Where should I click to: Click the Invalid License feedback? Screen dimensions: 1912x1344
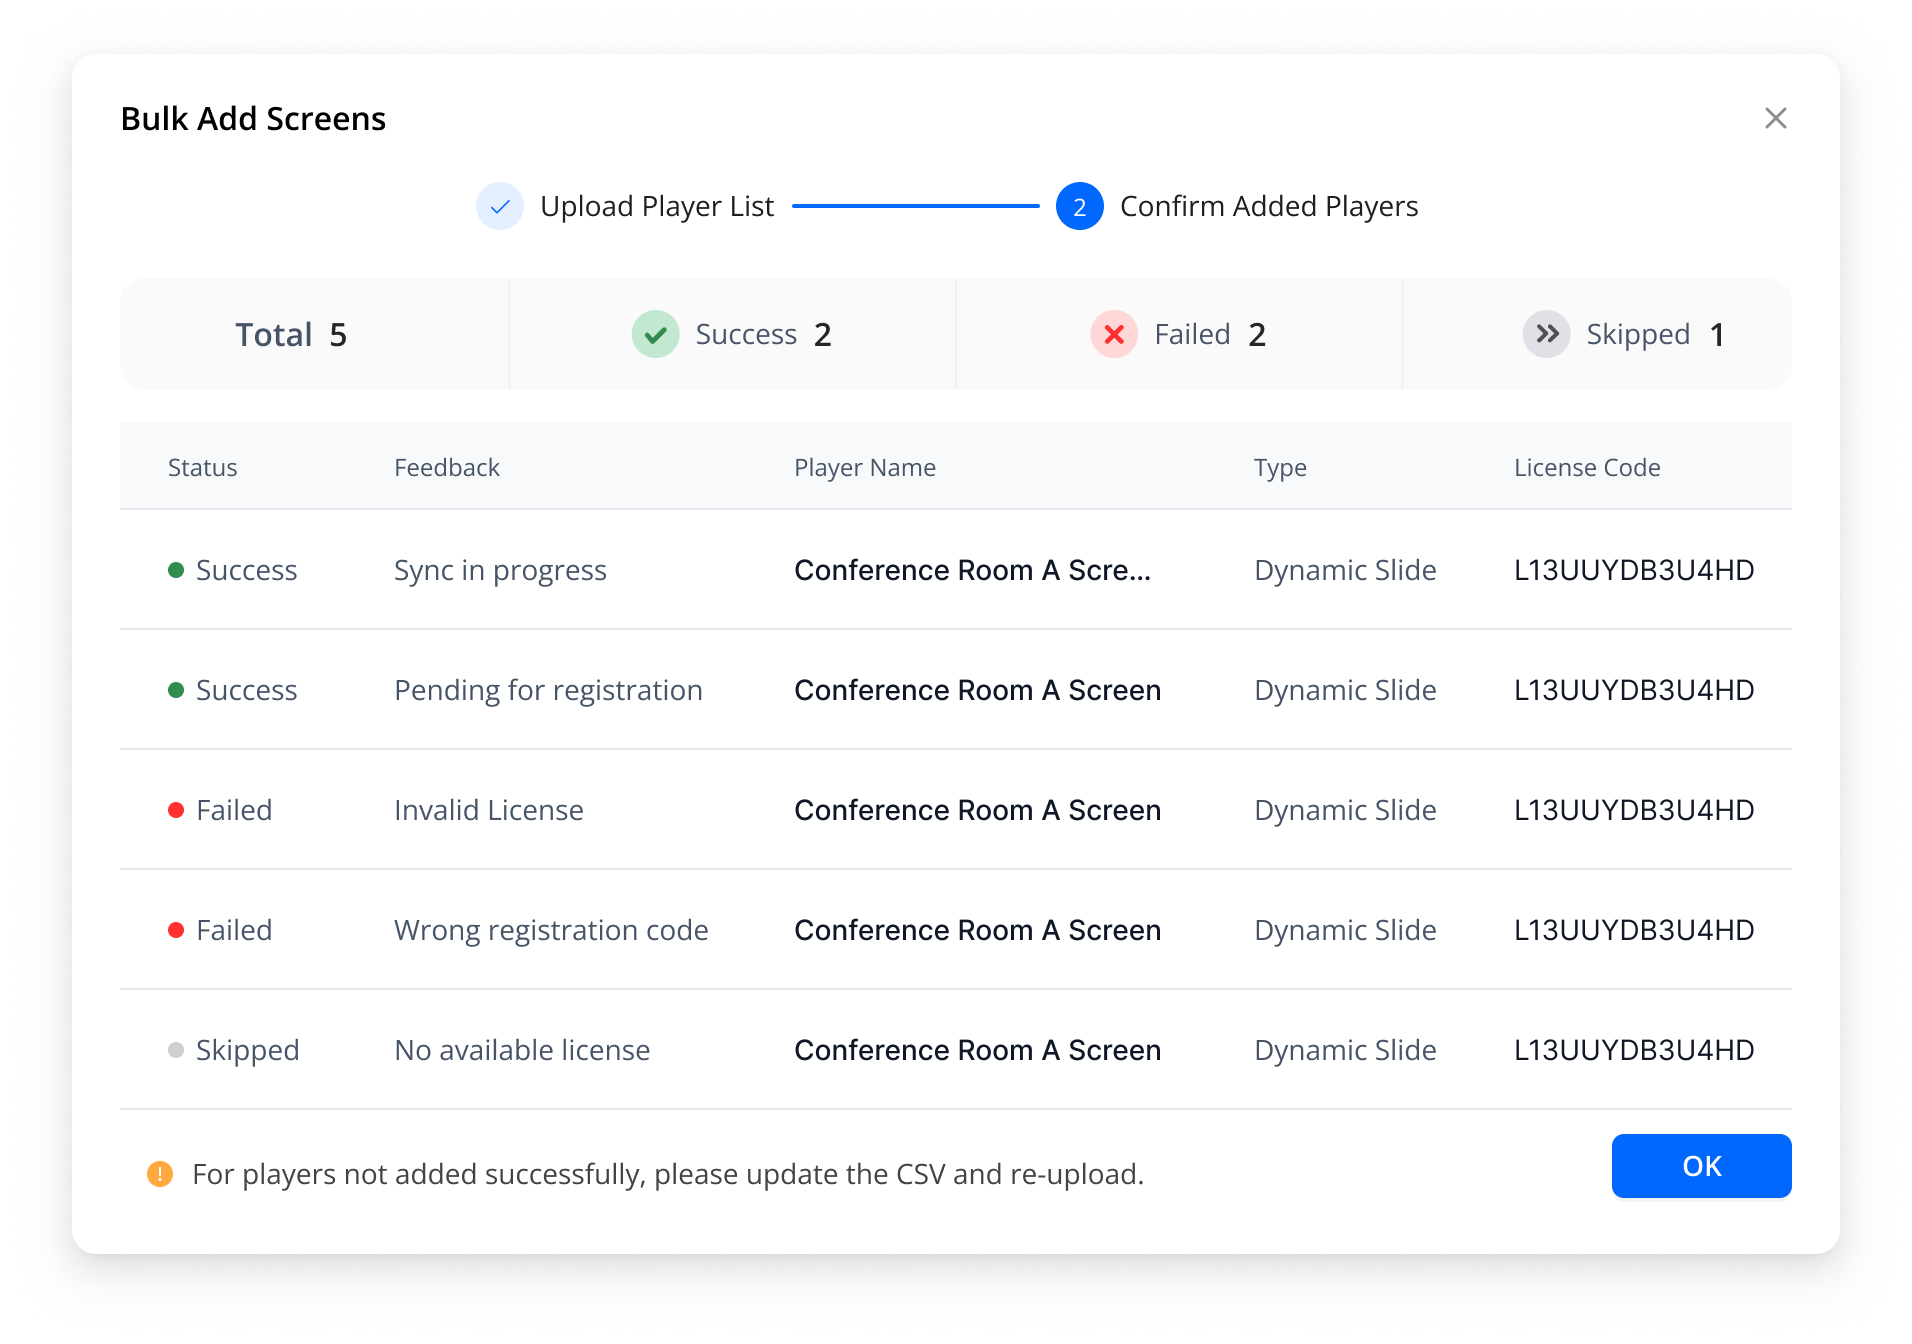(488, 810)
